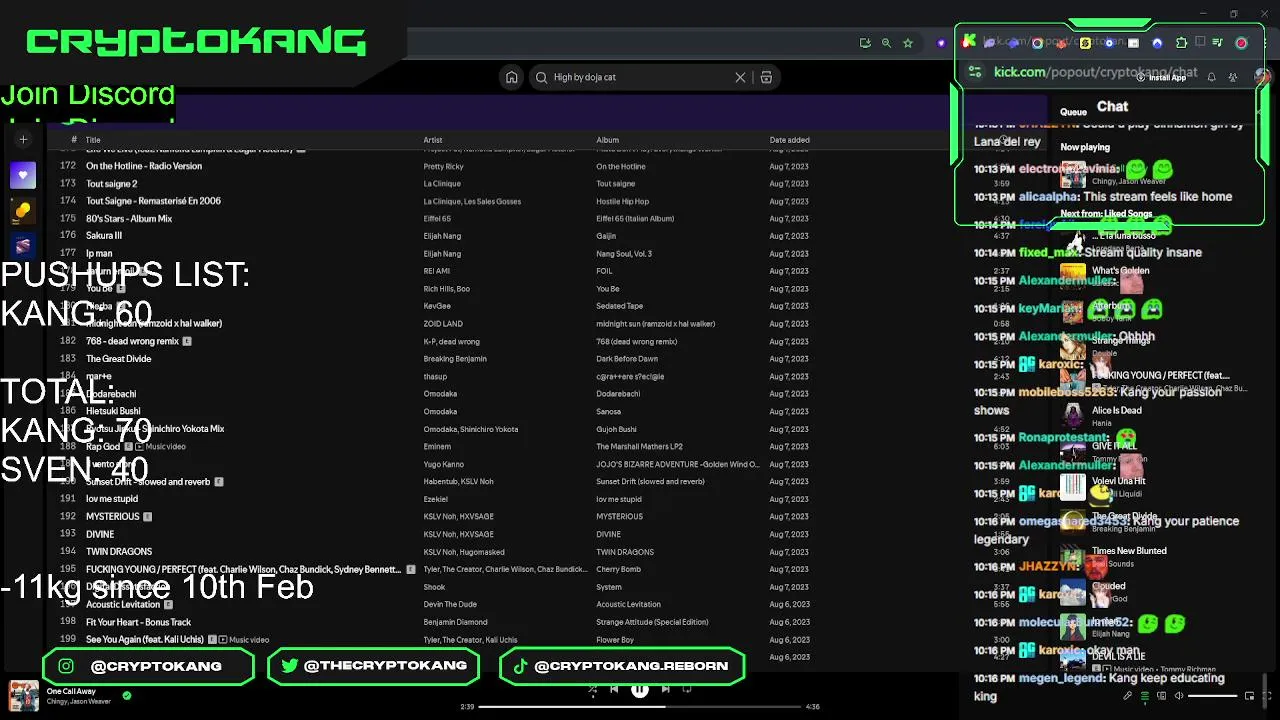1280x720 pixels.
Task: Open the third playlist cover in the sidebar
Action: pos(23,245)
